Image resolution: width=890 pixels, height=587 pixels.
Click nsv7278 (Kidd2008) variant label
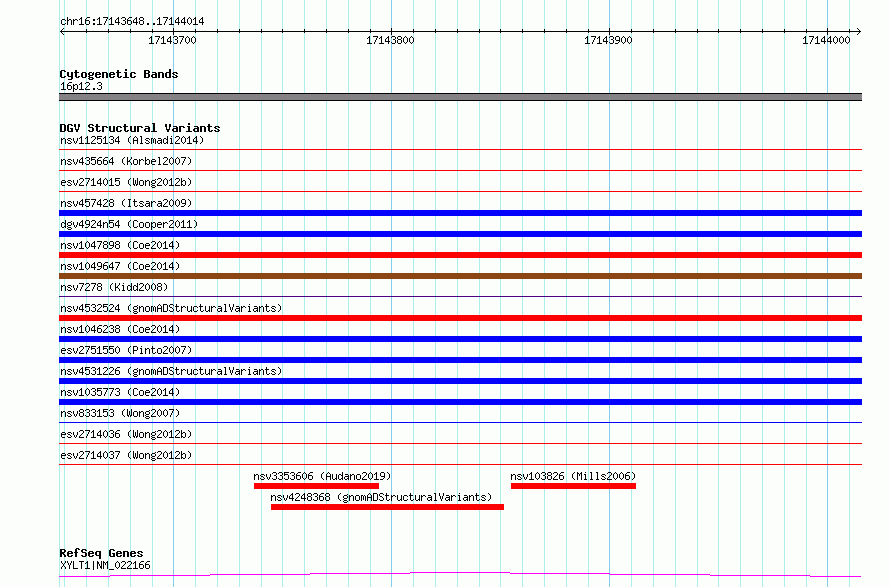click(x=114, y=287)
